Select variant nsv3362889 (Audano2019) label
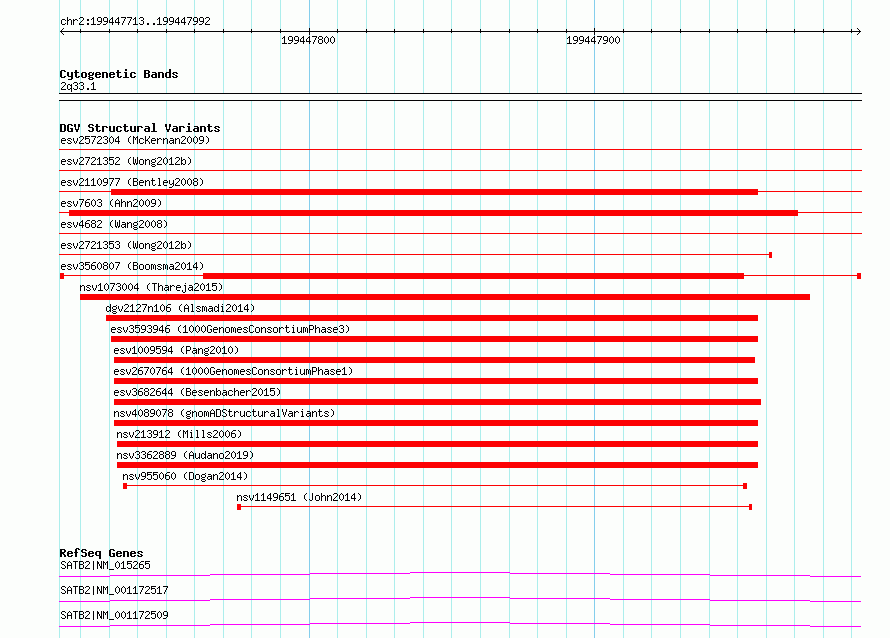The height and width of the screenshot is (638, 890). pos(185,455)
